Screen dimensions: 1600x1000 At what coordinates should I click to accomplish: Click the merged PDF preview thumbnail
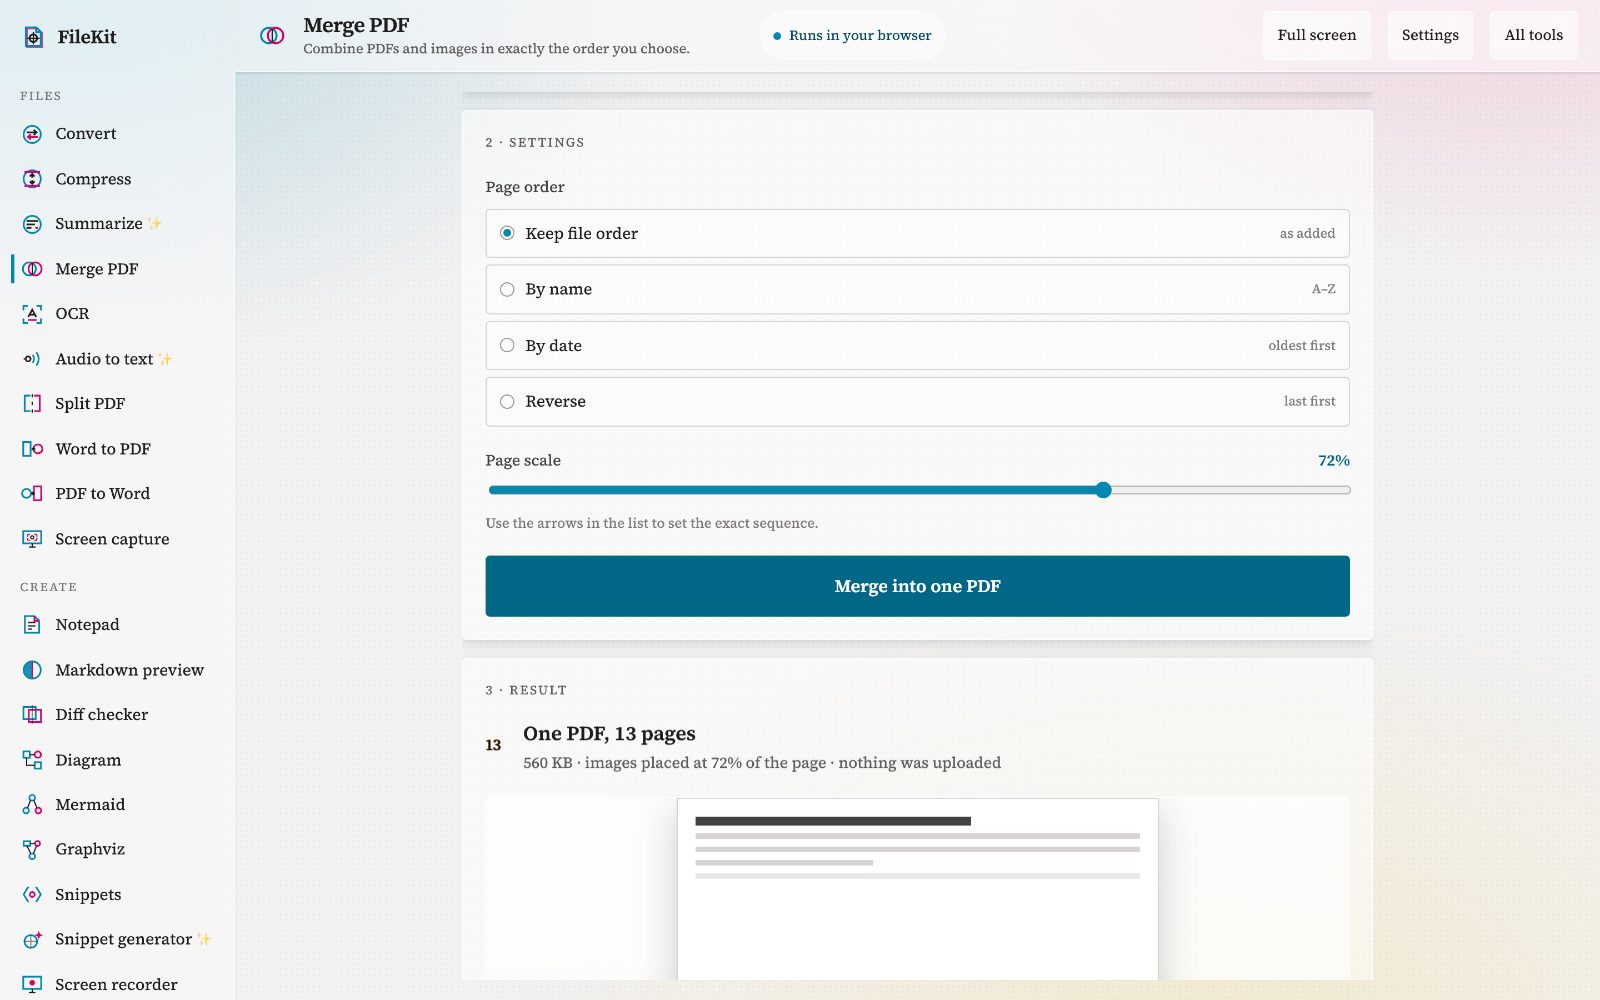click(x=917, y=889)
